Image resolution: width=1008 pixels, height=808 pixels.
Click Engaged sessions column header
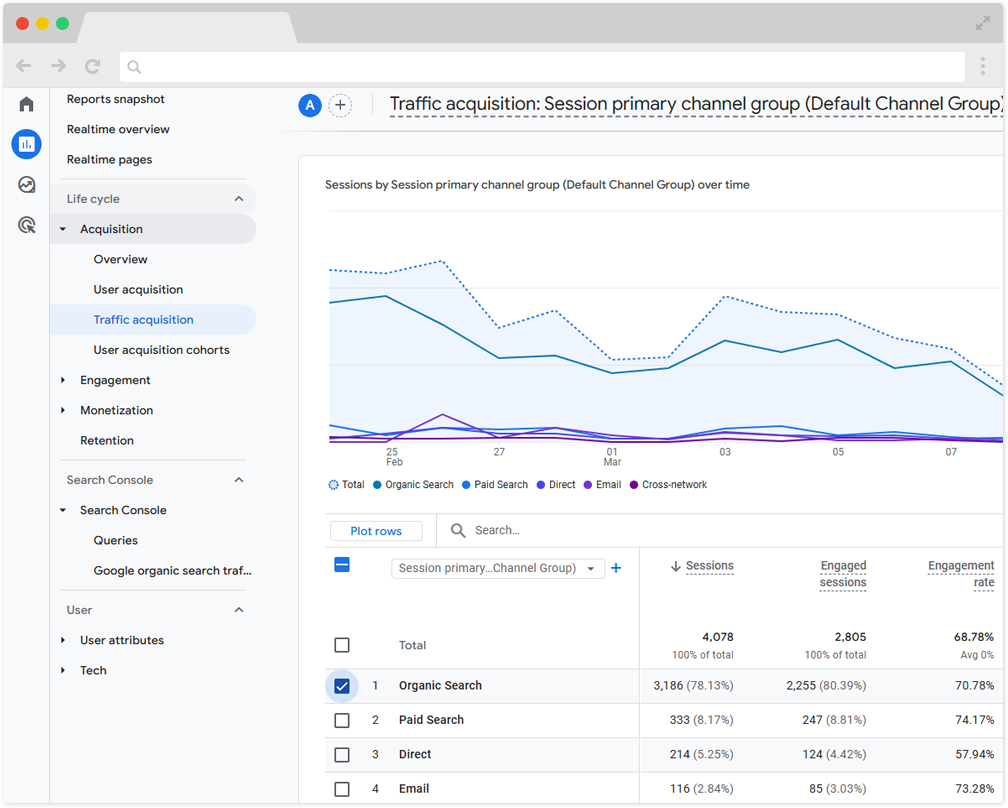[x=843, y=574]
